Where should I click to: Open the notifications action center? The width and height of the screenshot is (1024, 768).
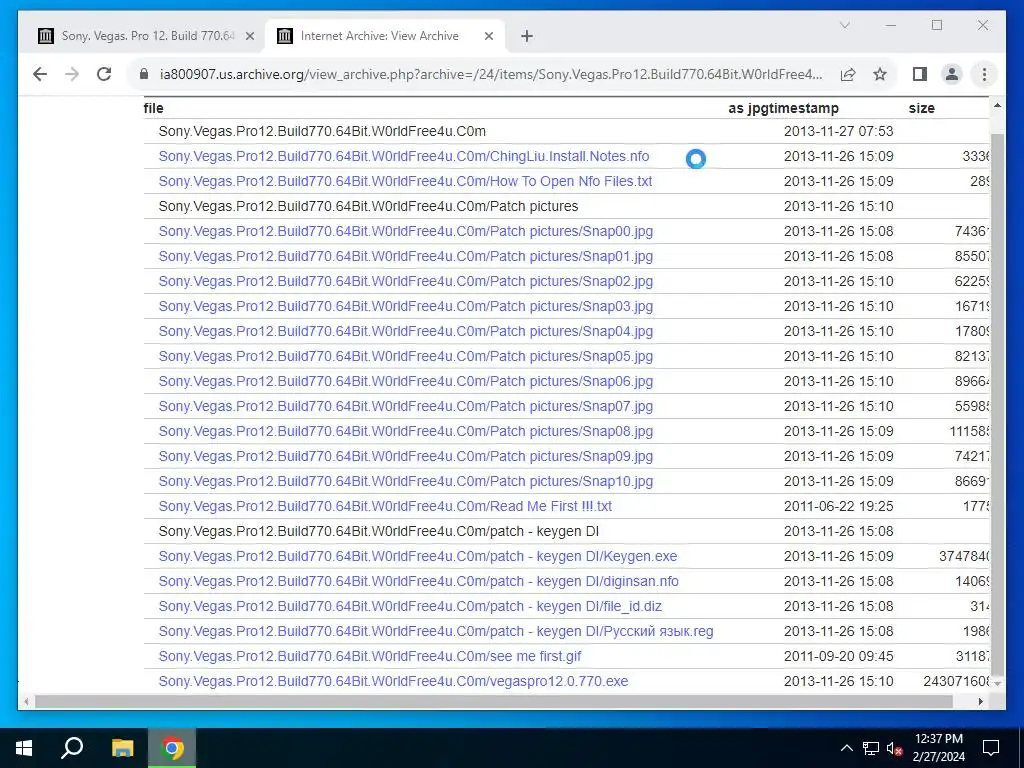(991, 748)
